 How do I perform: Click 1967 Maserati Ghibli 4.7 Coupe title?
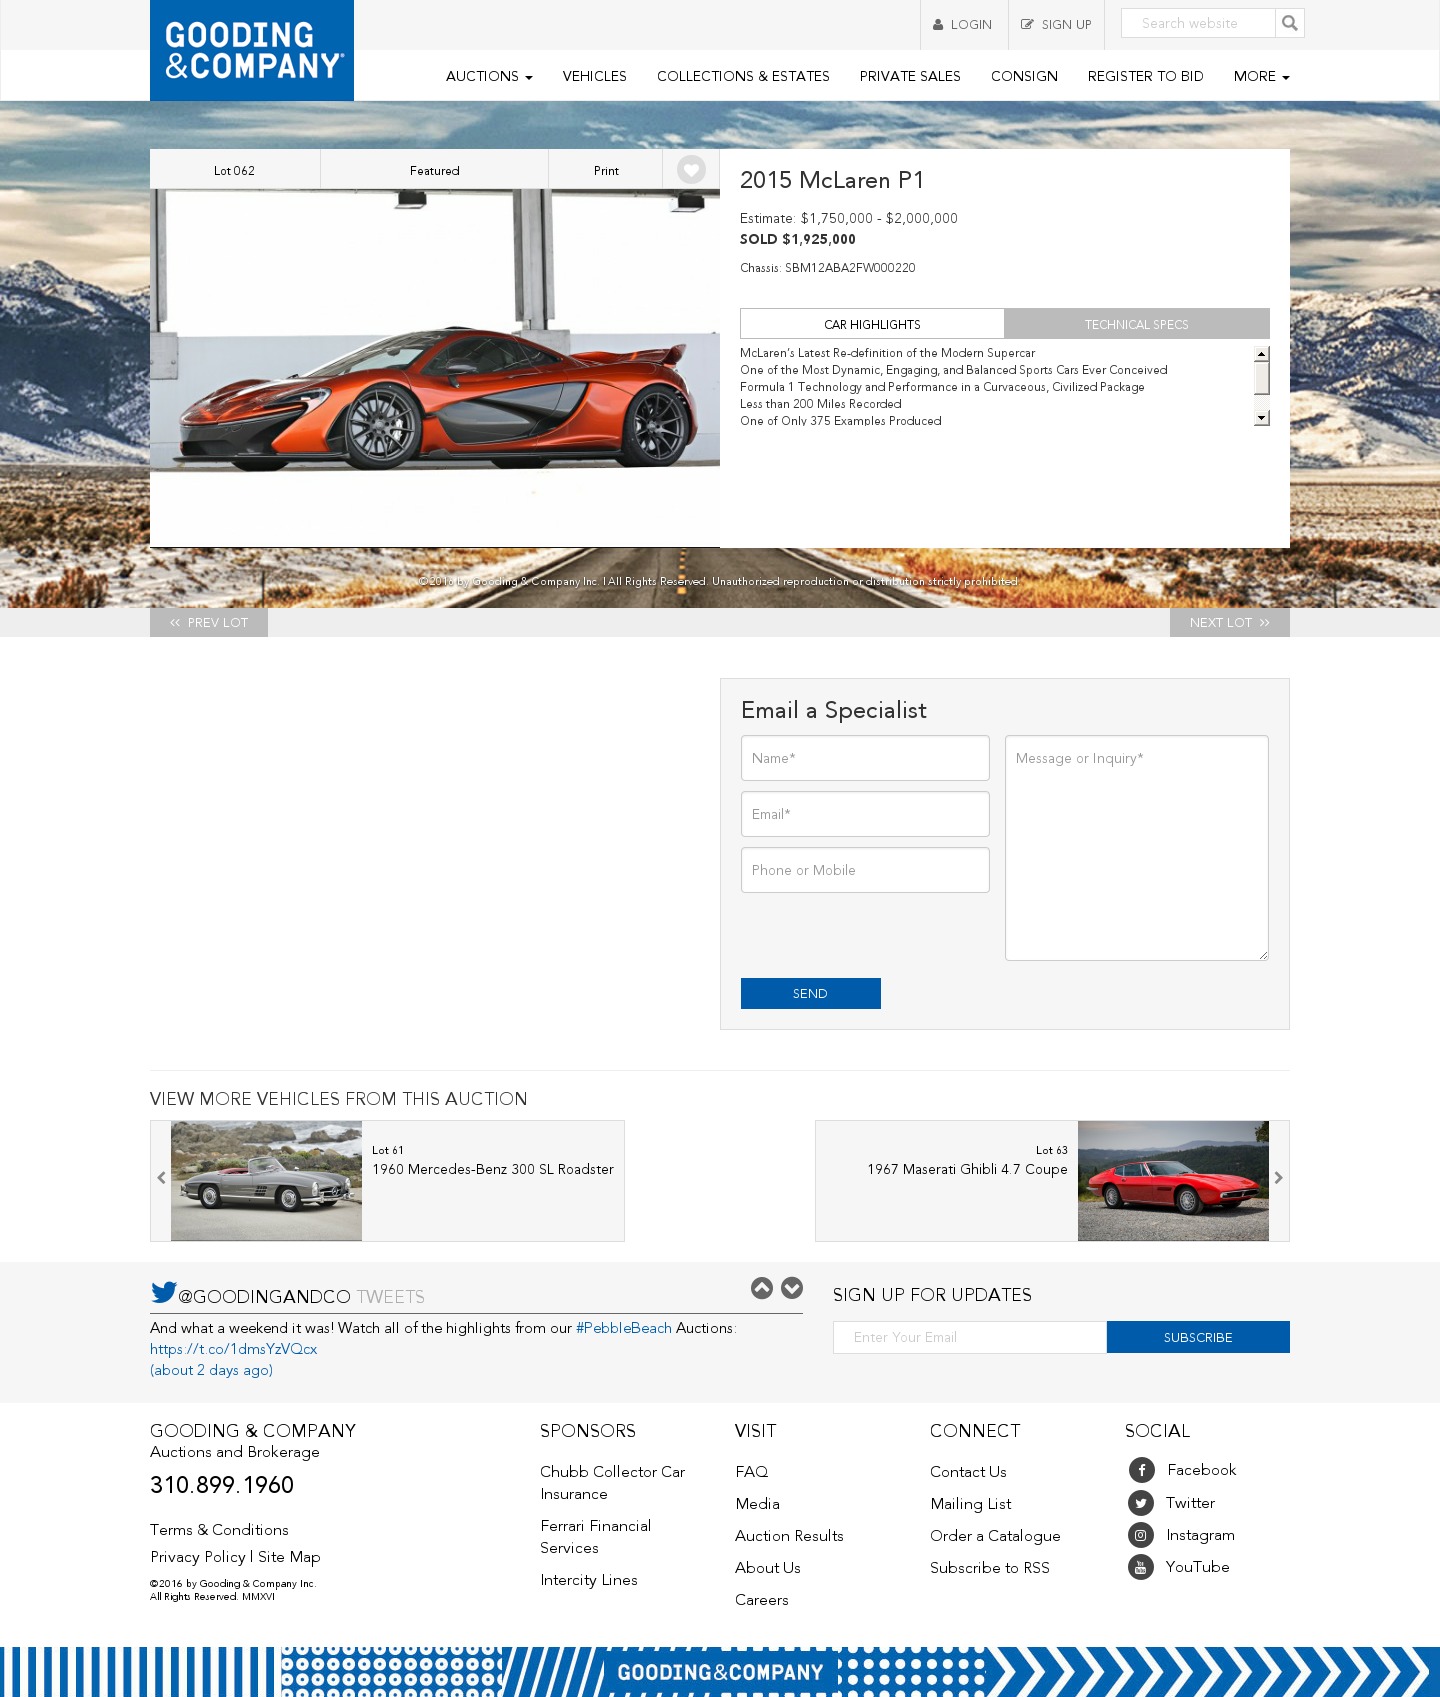click(967, 1169)
